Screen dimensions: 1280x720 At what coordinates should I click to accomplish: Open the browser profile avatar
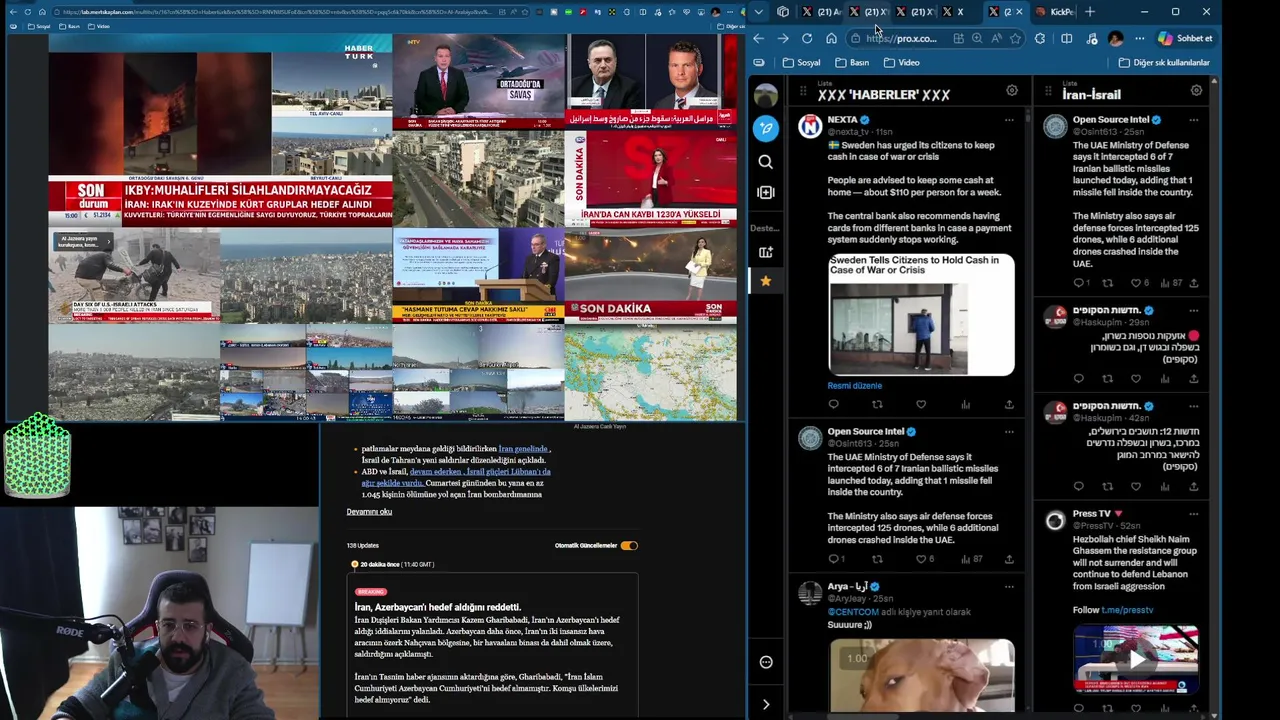[x=1115, y=38]
